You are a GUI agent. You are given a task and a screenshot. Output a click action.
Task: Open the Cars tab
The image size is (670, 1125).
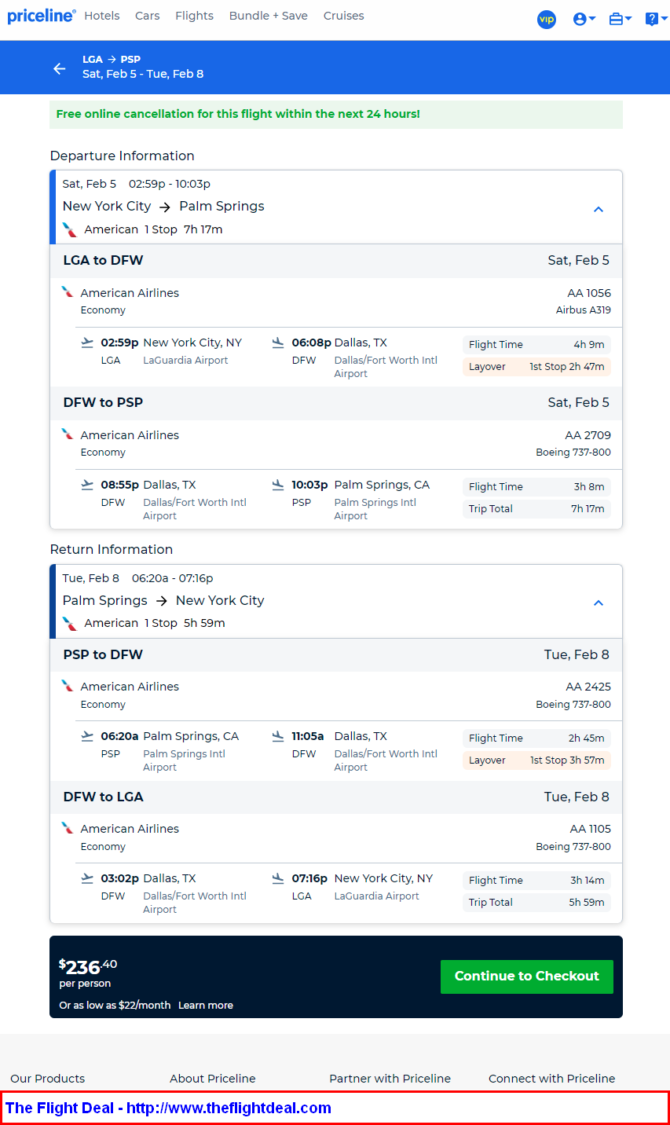point(147,16)
